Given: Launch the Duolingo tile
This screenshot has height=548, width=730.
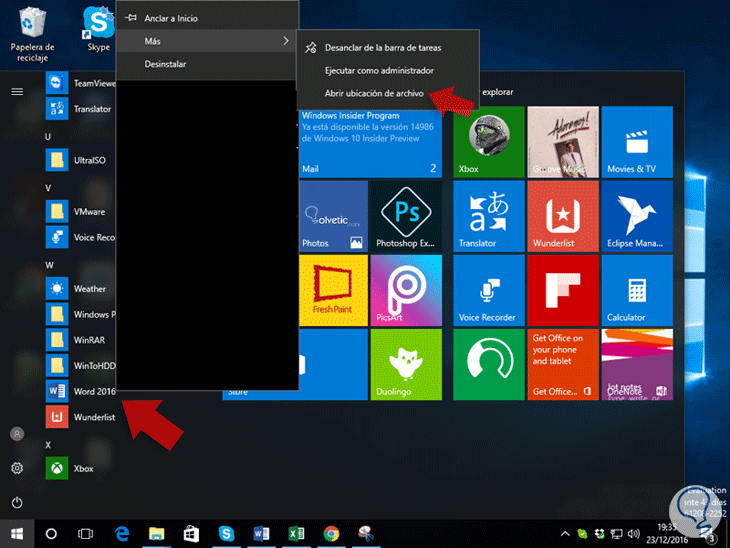Looking at the screenshot, I should pyautogui.click(x=406, y=364).
